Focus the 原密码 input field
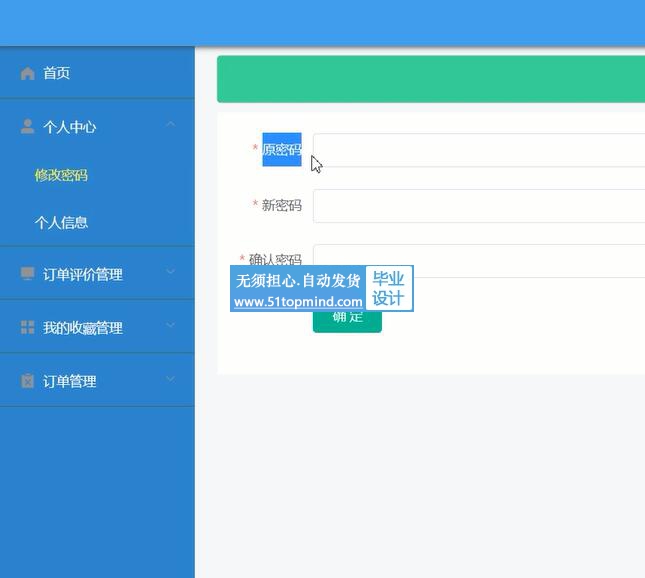Screen dimensions: 645x578 480,150
